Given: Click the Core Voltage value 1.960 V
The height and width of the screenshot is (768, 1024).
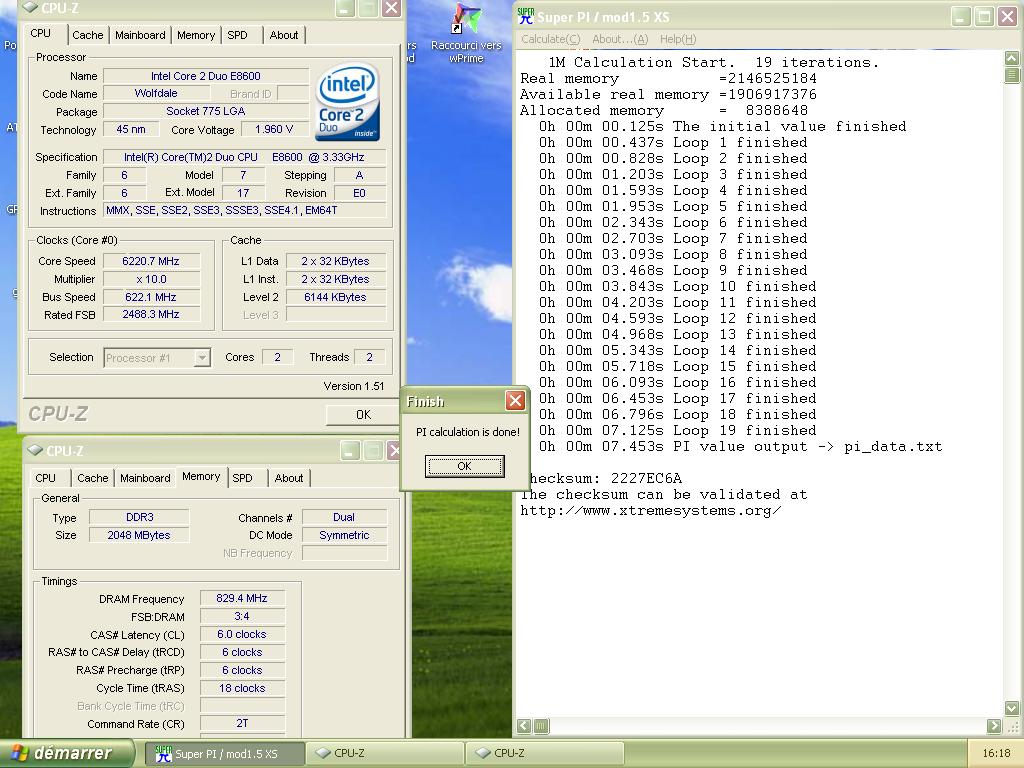Looking at the screenshot, I should (x=274, y=129).
